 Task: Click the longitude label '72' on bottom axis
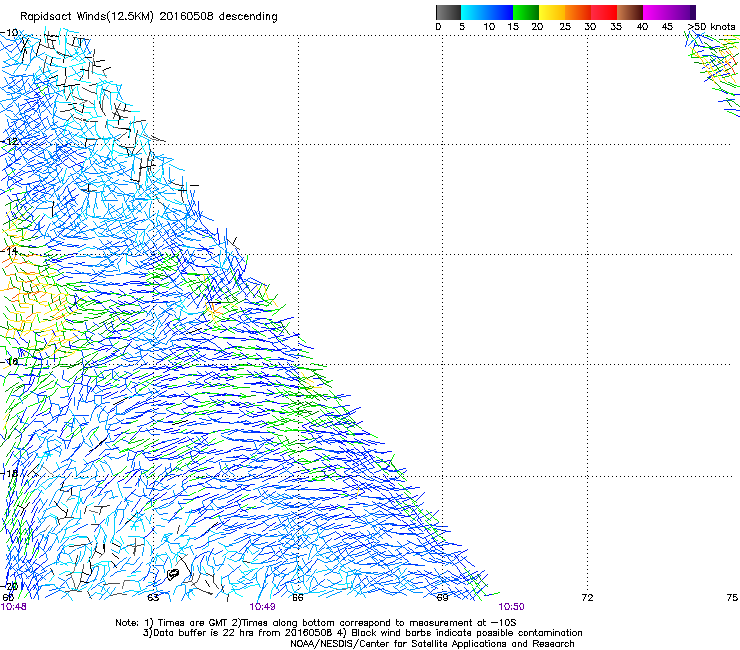click(x=588, y=598)
